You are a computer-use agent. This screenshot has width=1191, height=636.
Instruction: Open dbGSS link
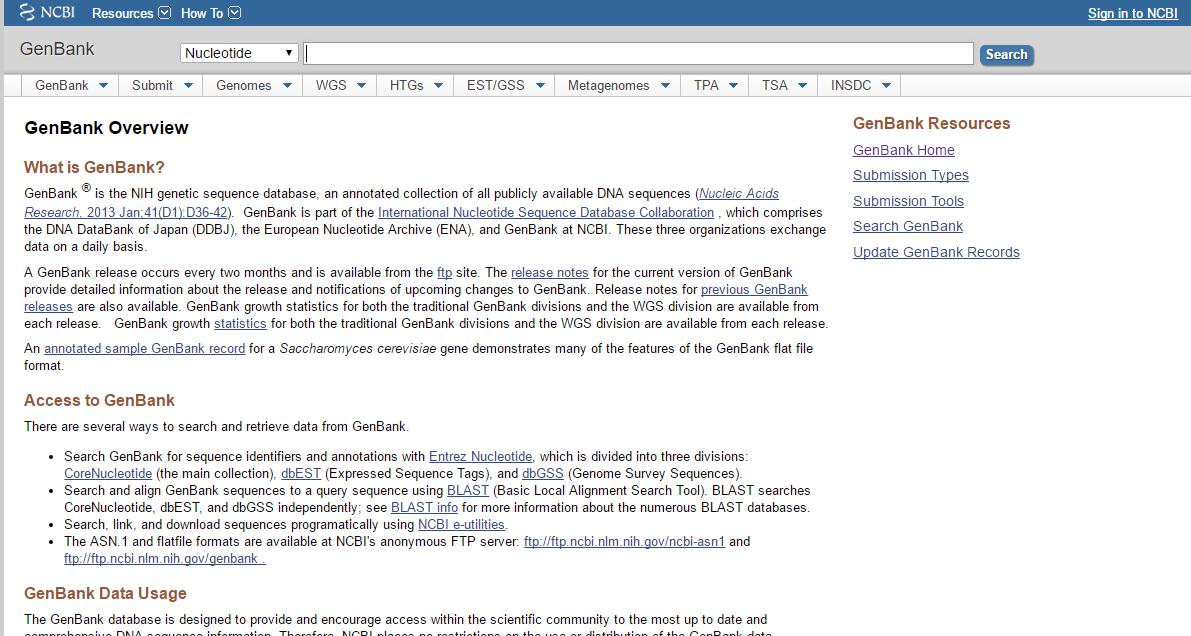542,473
